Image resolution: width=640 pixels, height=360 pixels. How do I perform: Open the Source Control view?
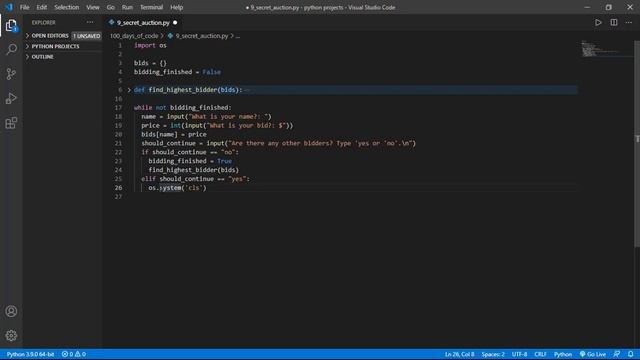click(x=11, y=74)
